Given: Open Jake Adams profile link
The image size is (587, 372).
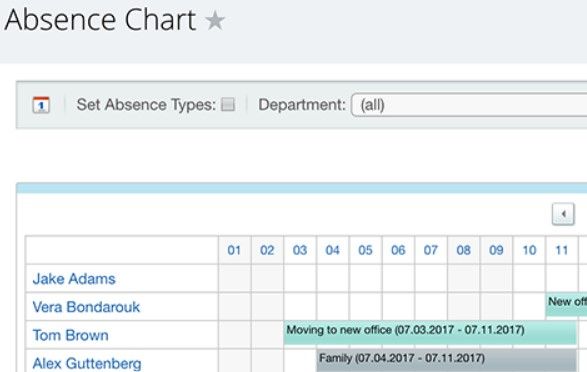Looking at the screenshot, I should (74, 279).
